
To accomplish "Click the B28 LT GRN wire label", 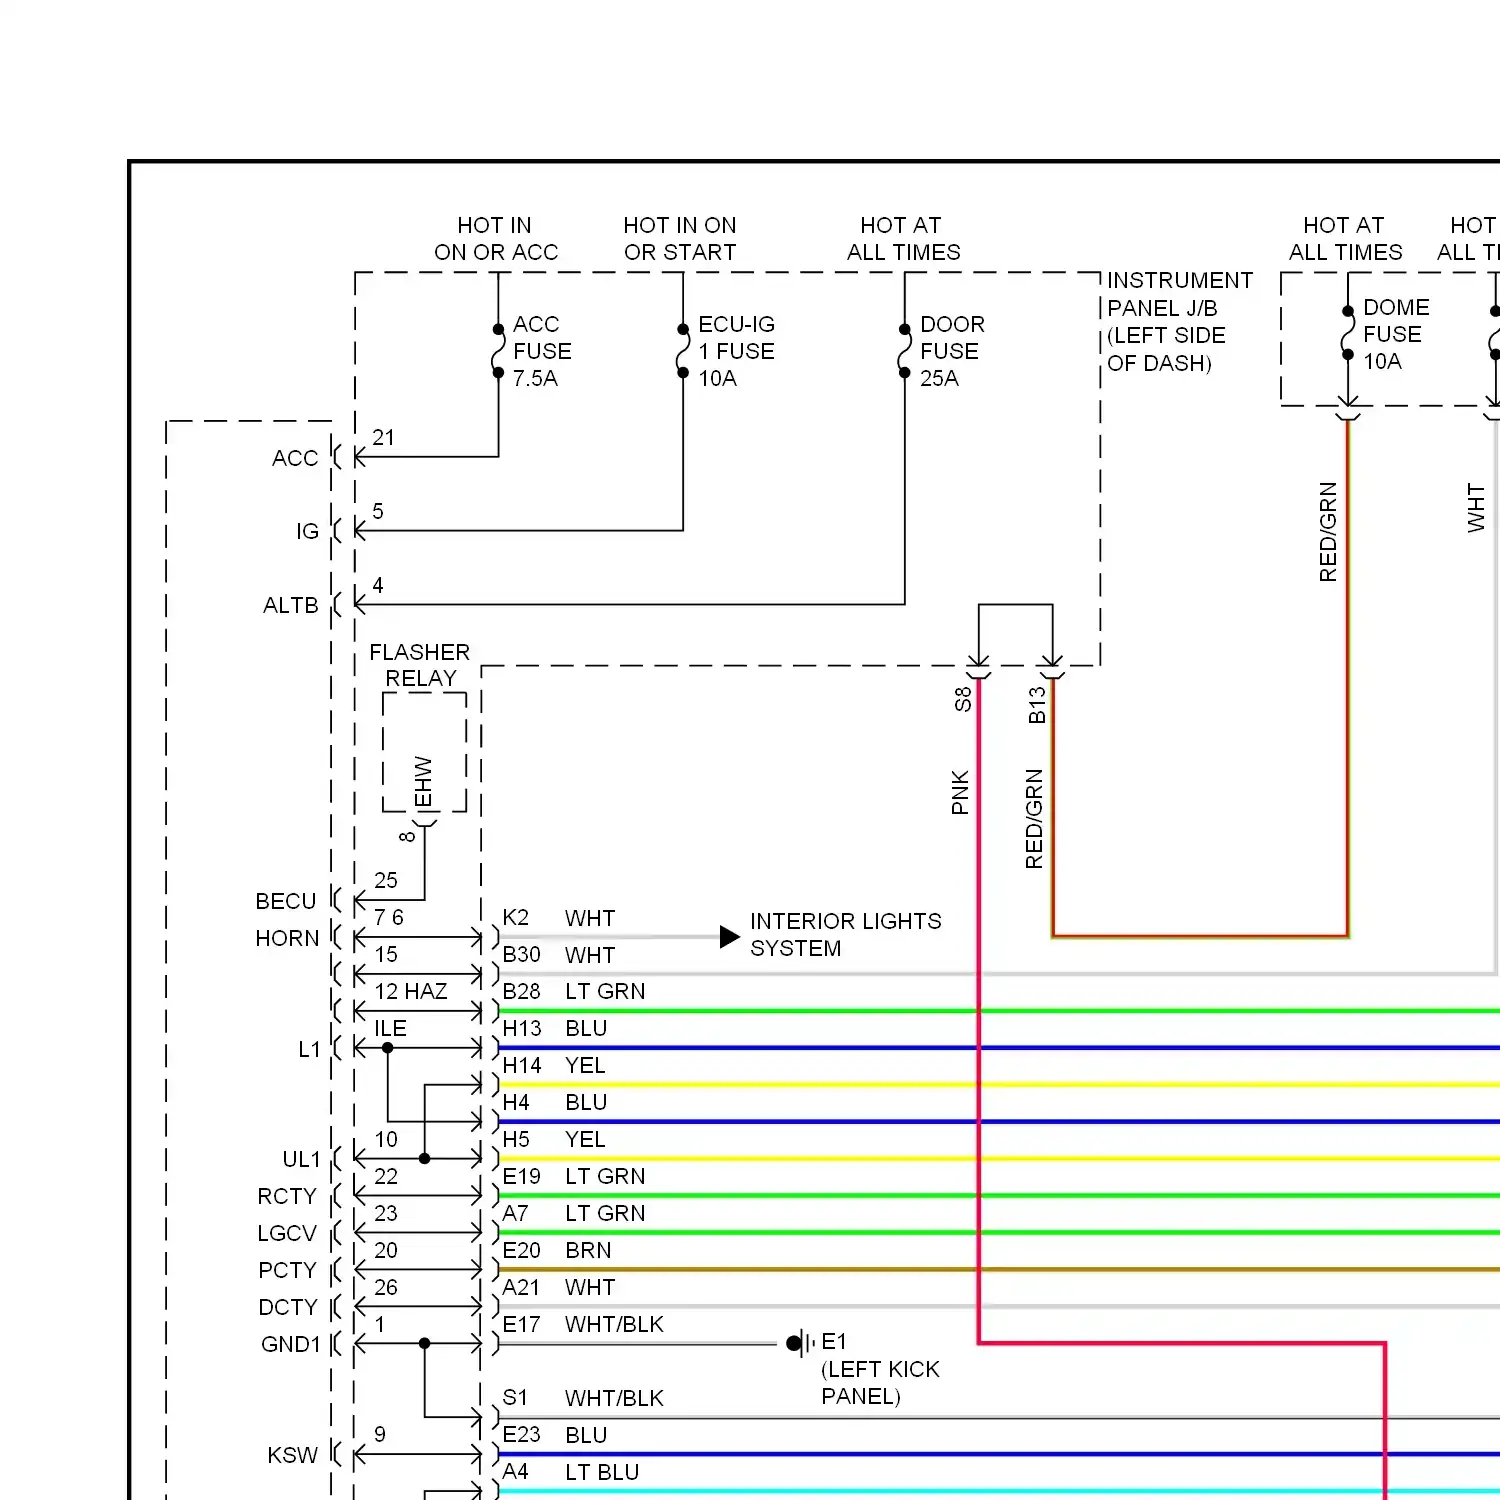I will click(x=573, y=991).
